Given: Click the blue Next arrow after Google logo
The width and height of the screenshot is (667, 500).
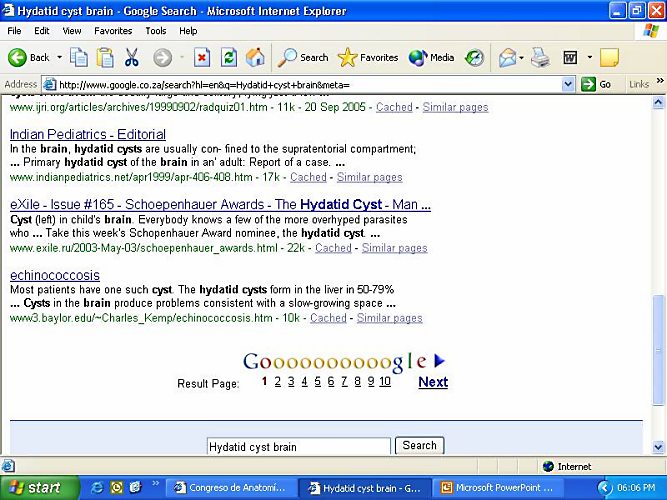Looking at the screenshot, I should (x=439, y=361).
